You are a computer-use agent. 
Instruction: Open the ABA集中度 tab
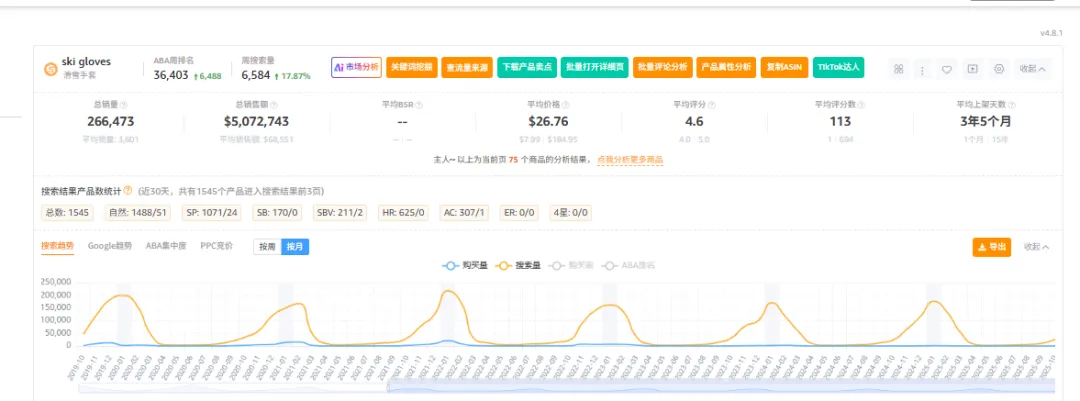point(166,246)
